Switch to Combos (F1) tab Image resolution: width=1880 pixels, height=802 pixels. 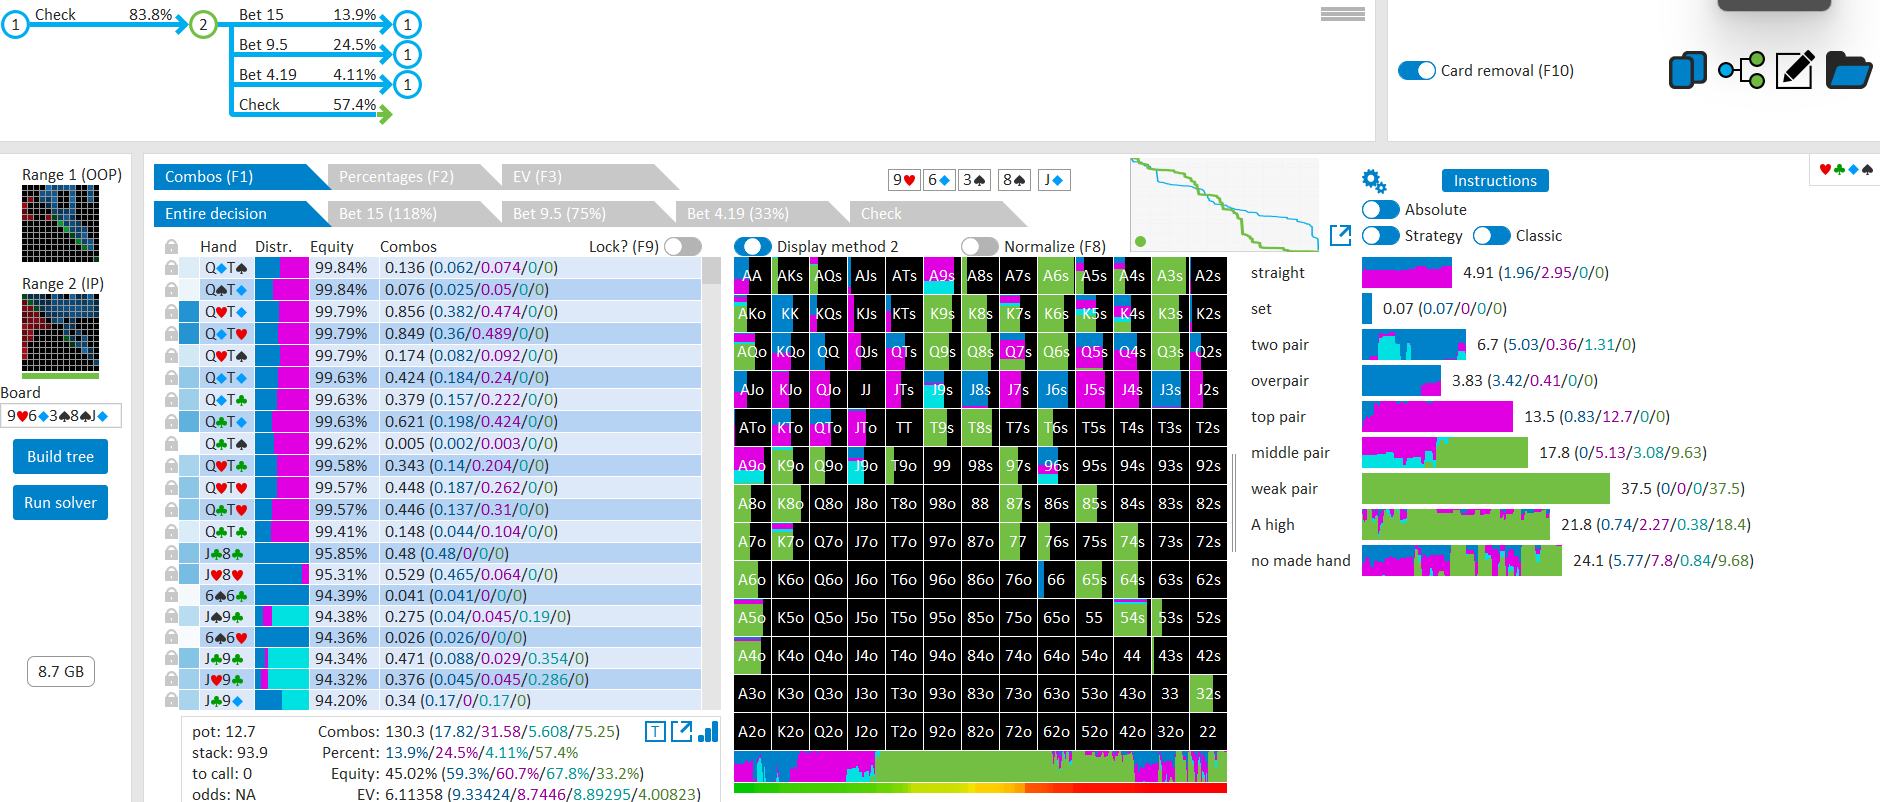(x=241, y=177)
